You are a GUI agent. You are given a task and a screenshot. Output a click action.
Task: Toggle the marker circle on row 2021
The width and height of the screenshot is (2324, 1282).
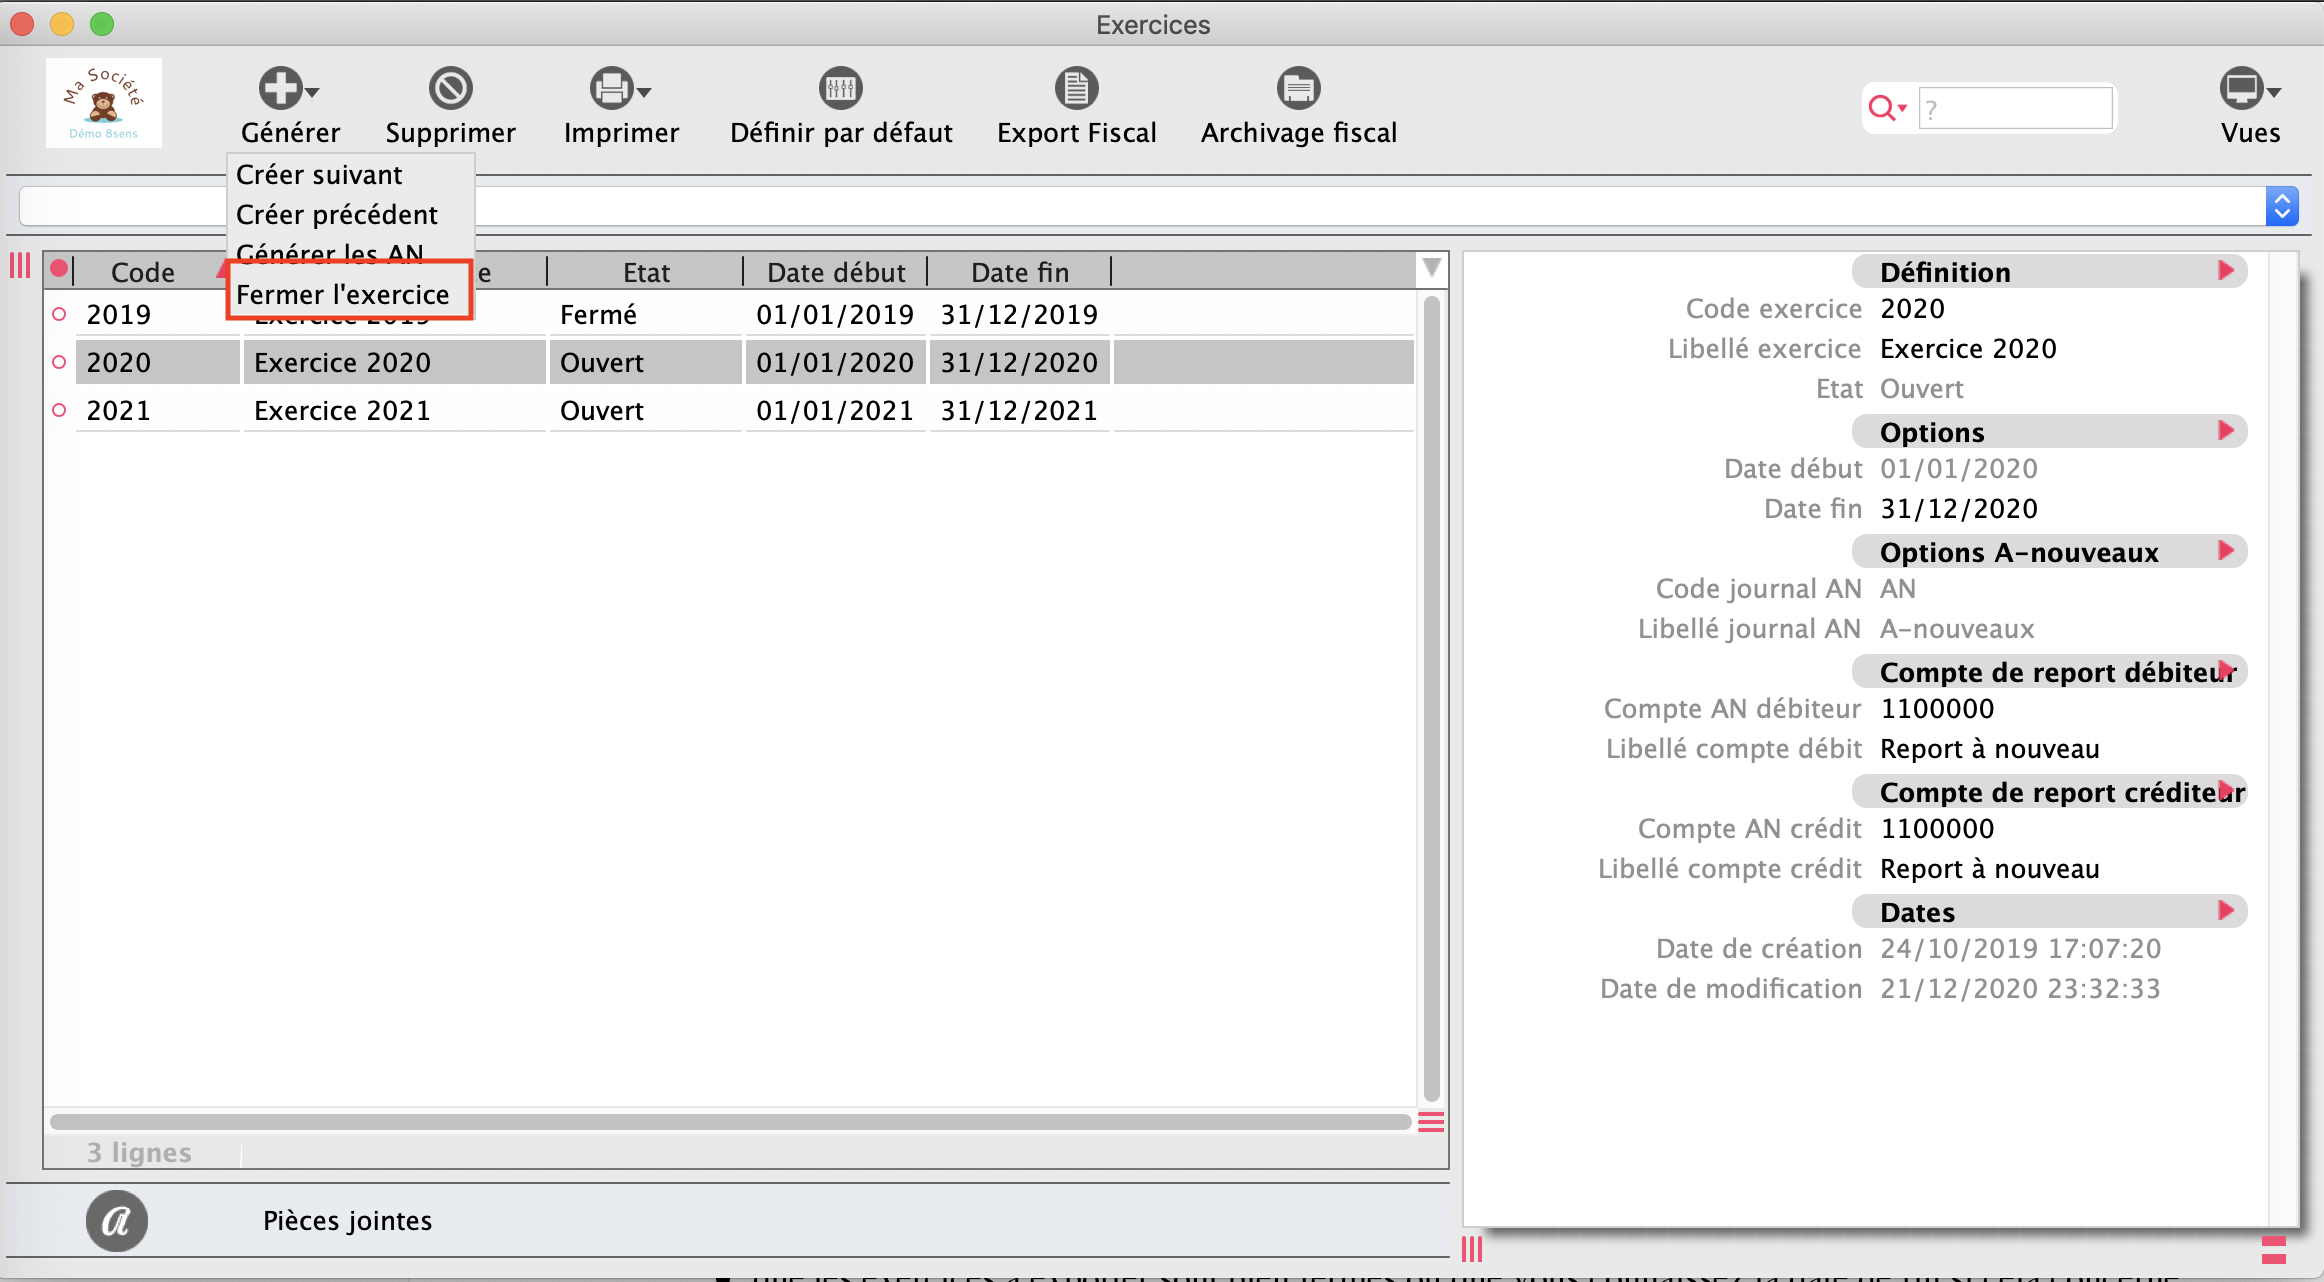point(59,410)
